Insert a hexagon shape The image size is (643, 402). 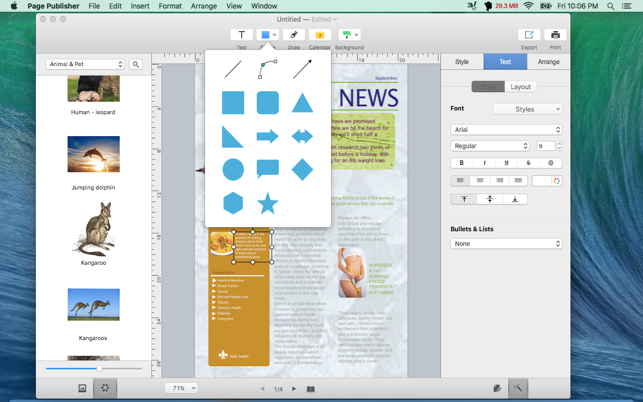coord(233,203)
